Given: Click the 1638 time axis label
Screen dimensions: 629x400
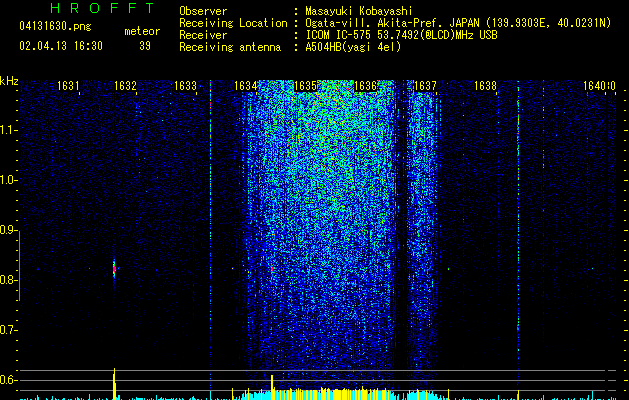Looking at the screenshot, I should point(485,86).
